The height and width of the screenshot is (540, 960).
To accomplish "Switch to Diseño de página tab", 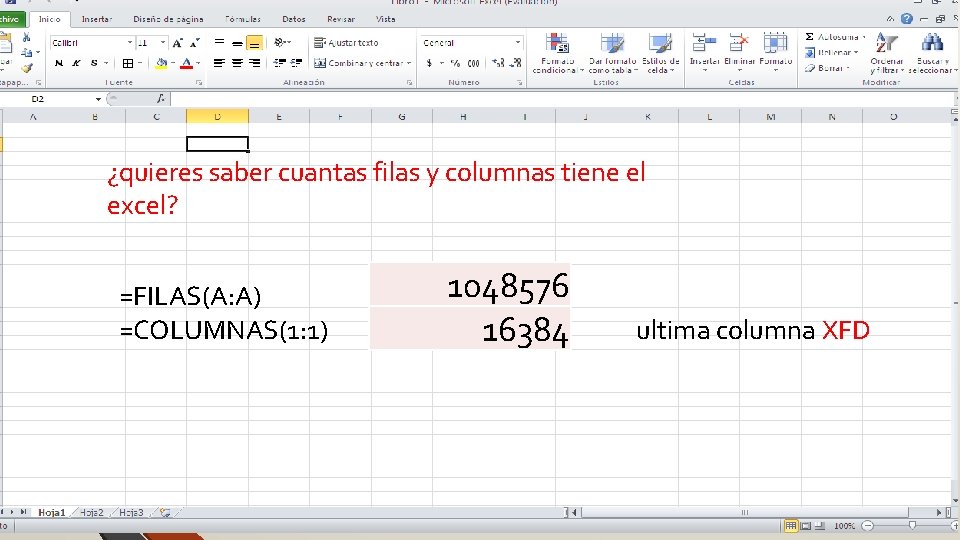I will pyautogui.click(x=168, y=19).
